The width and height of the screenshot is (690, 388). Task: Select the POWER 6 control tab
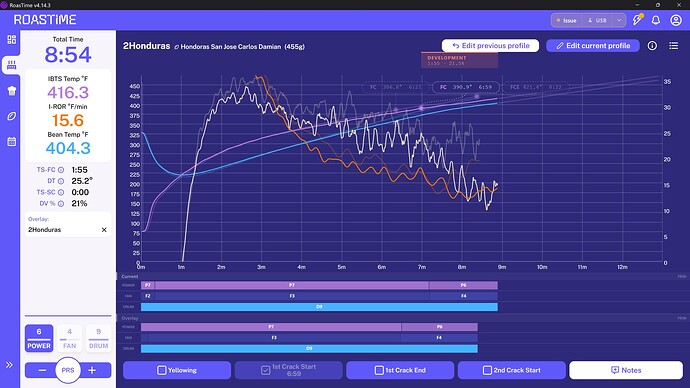tap(39, 338)
